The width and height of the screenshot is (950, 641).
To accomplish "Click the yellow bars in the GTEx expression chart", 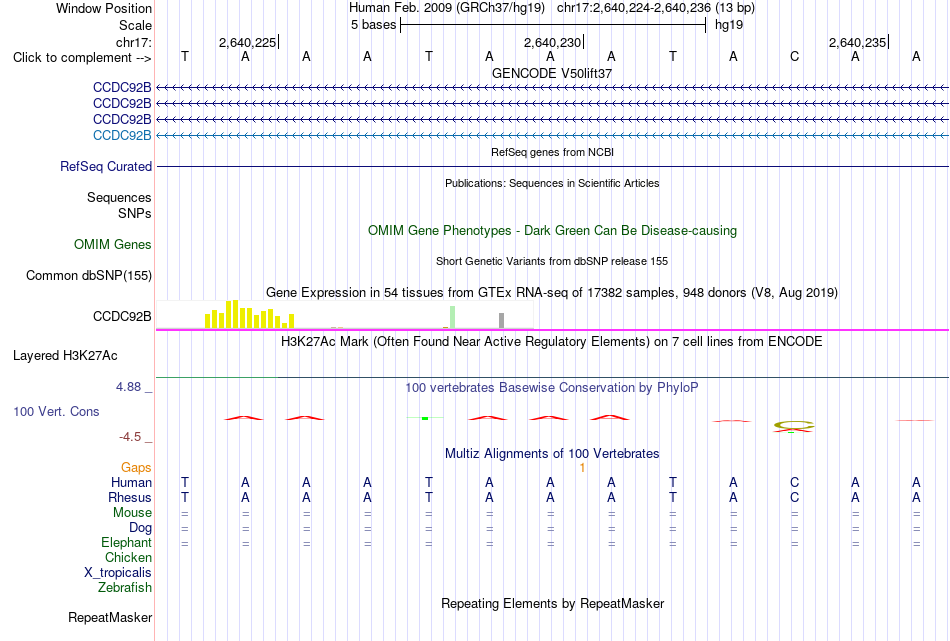I will click(x=249, y=314).
